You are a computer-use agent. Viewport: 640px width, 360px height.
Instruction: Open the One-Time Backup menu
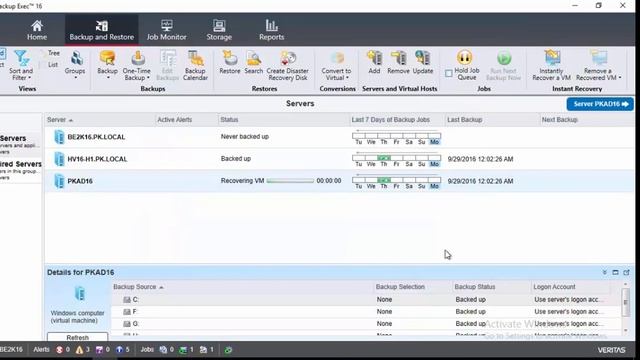pyautogui.click(x=137, y=65)
